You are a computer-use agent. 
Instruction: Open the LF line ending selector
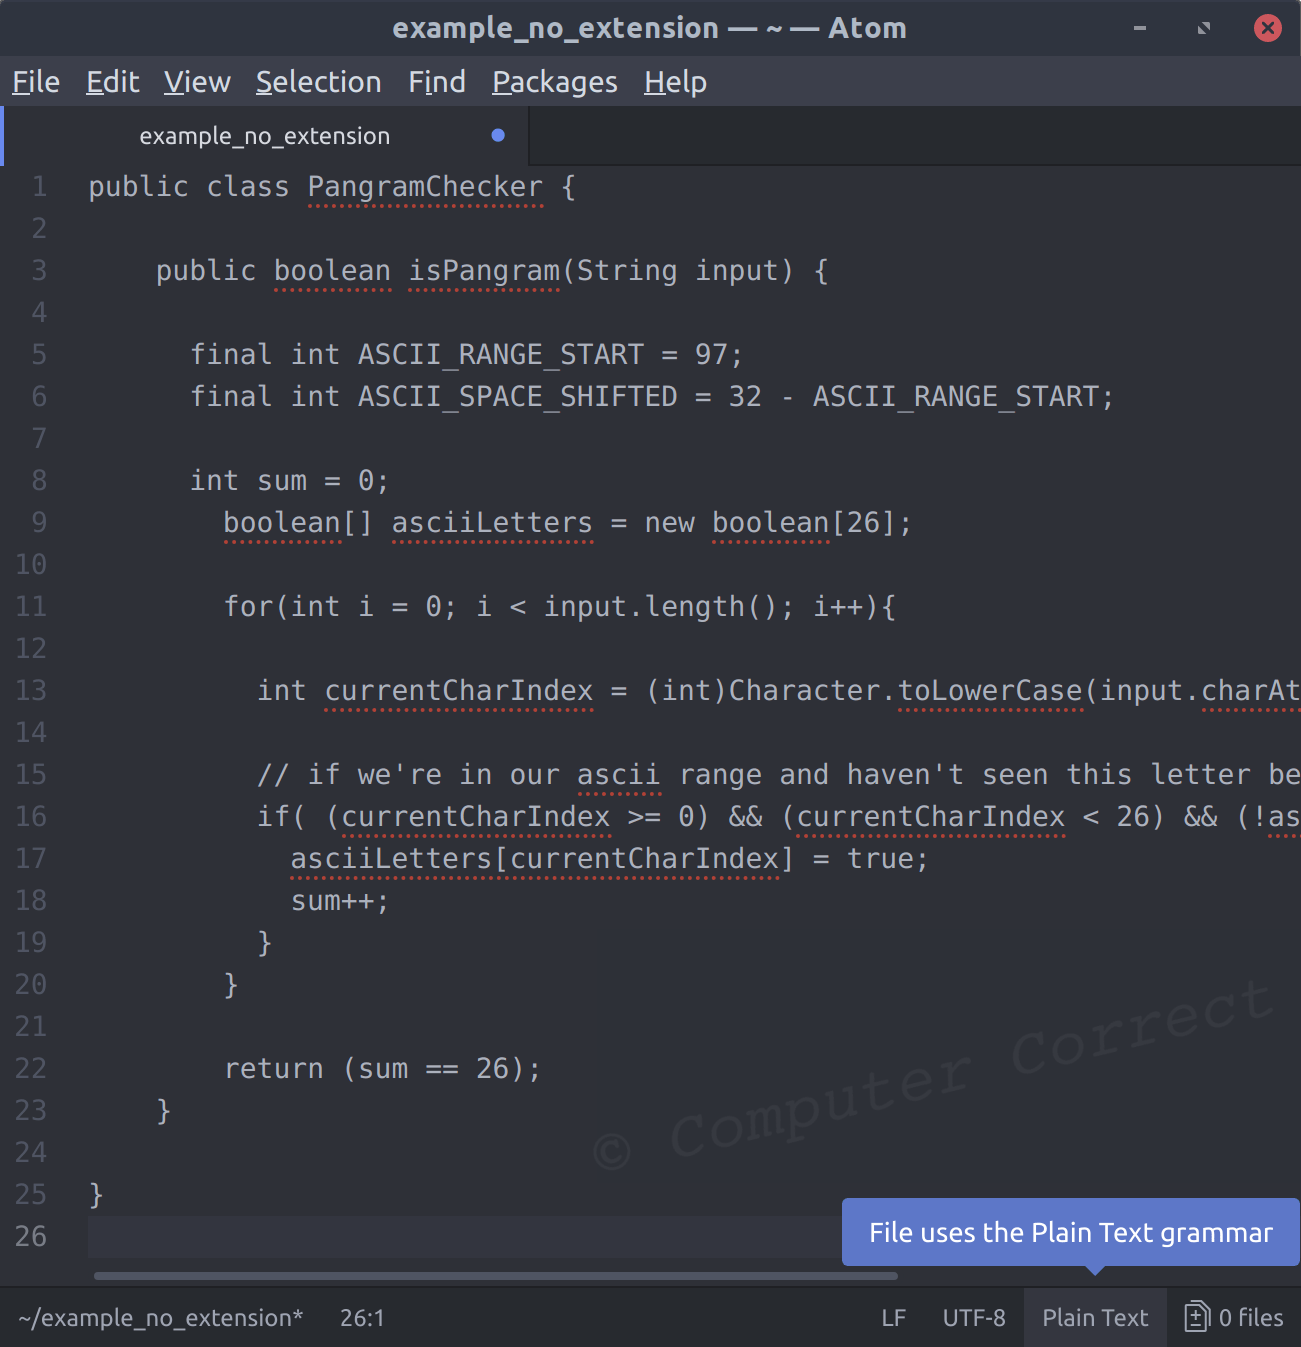(894, 1318)
